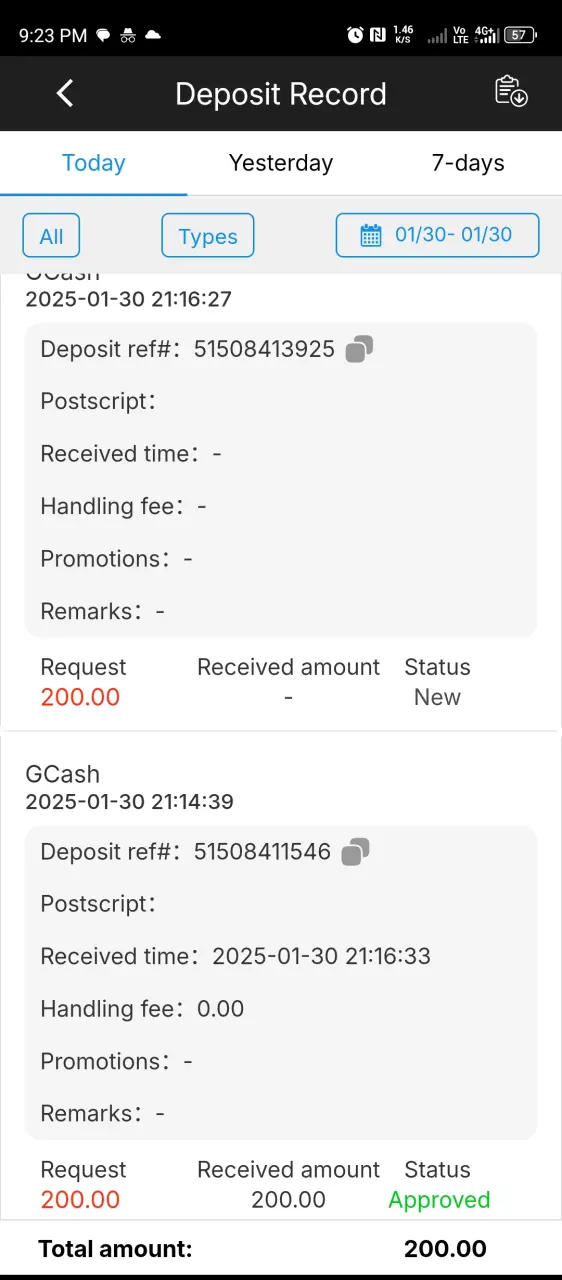This screenshot has width=562, height=1280.
Task: Select the All filter button
Action: 51,236
